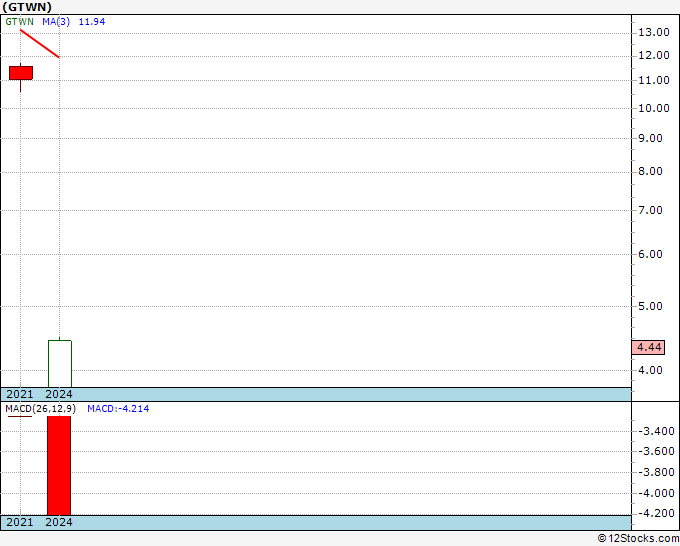Image resolution: width=680 pixels, height=546 pixels.
Task: Click the 4.00 price axis label
Action: 650,370
